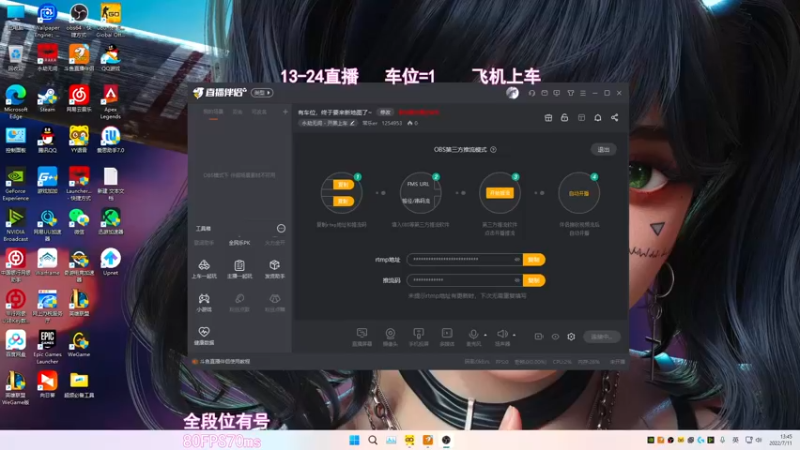Reveal the stream key with the eye icon
This screenshot has height=450, width=800.
(517, 280)
